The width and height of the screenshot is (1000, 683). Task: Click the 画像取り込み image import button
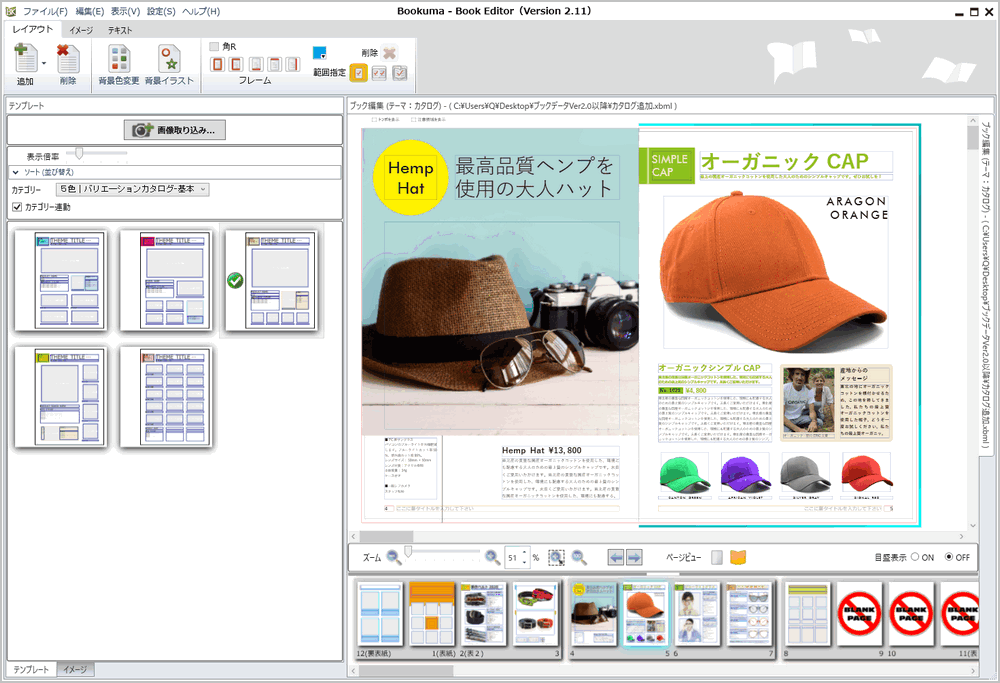[x=174, y=130]
